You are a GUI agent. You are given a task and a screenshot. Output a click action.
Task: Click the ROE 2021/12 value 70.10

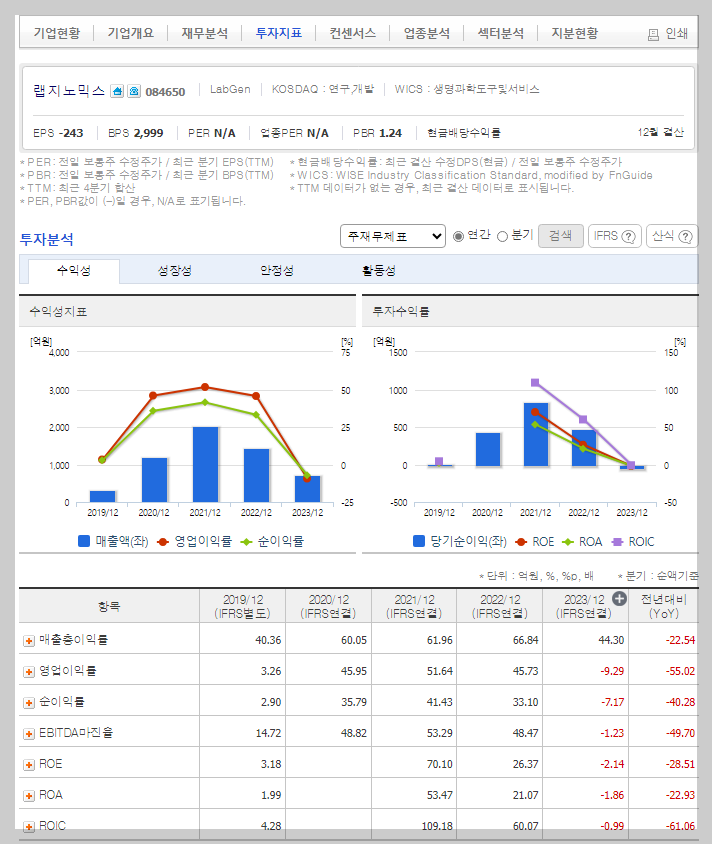pyautogui.click(x=440, y=764)
